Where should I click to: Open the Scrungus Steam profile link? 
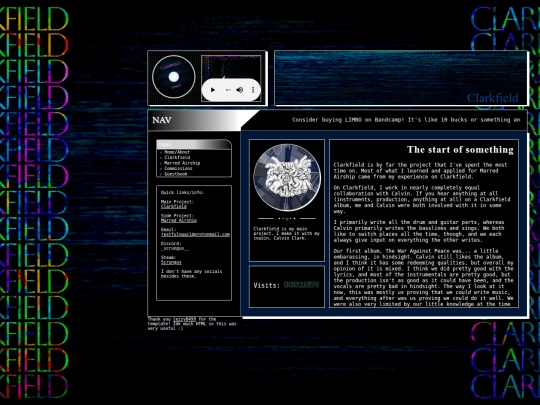tap(171, 262)
